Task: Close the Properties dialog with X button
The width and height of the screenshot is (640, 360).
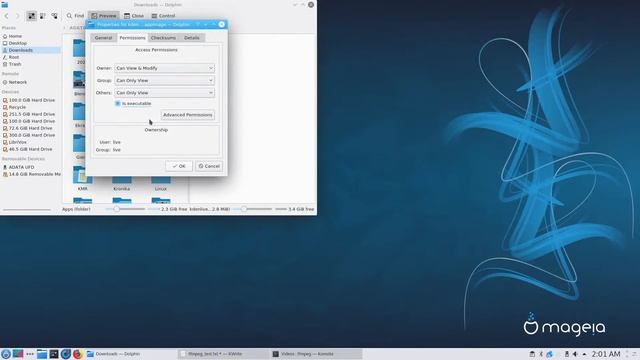Action: point(222,24)
